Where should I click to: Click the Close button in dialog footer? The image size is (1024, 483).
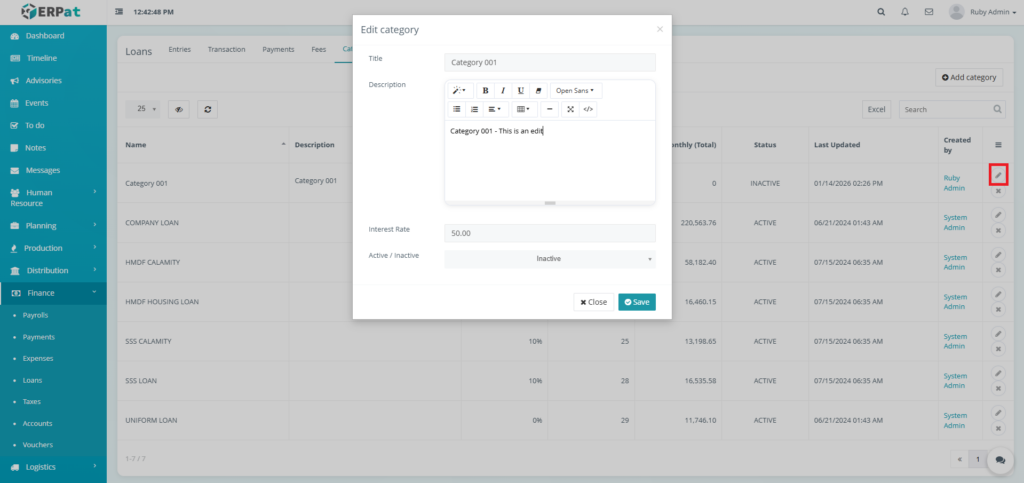[x=593, y=302]
